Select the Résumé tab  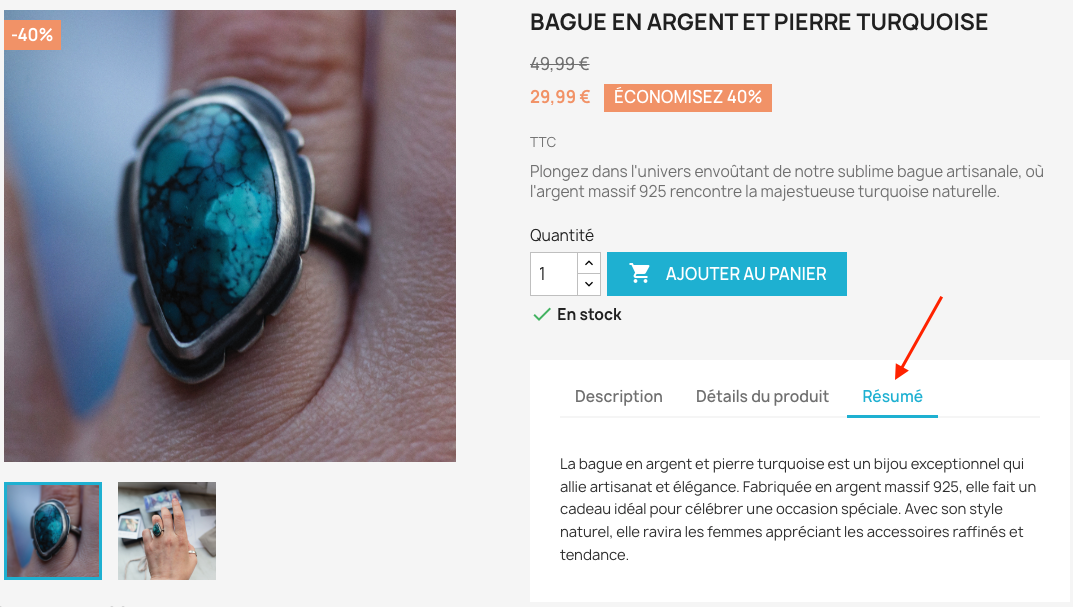click(x=892, y=396)
